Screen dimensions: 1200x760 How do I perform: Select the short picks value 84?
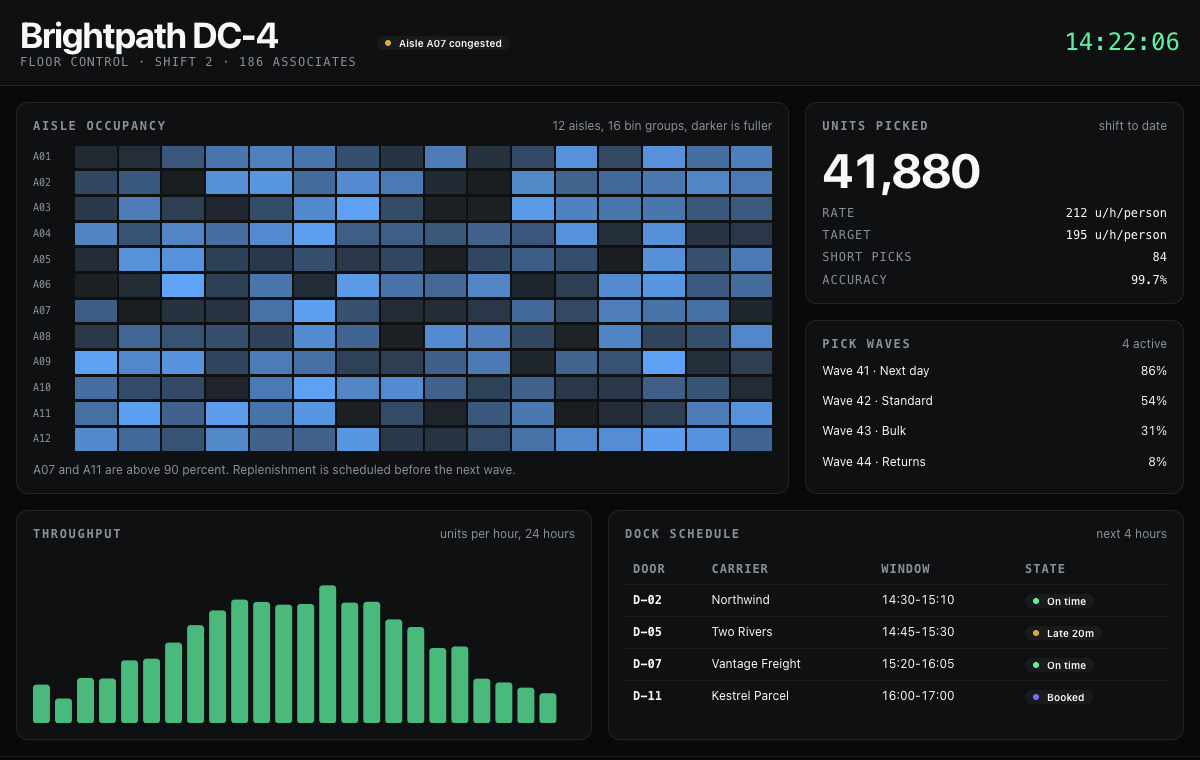coord(1159,257)
